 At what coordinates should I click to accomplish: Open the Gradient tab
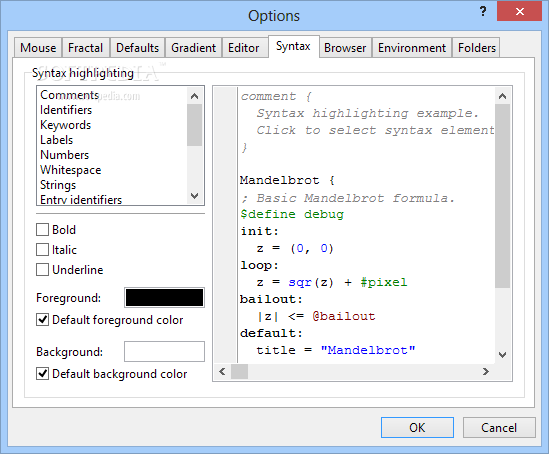193,48
